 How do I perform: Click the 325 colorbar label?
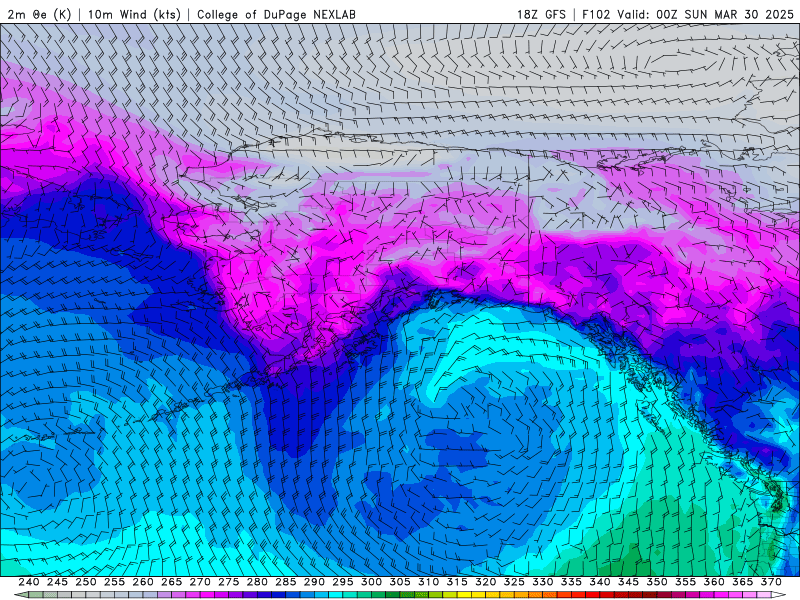[514, 582]
